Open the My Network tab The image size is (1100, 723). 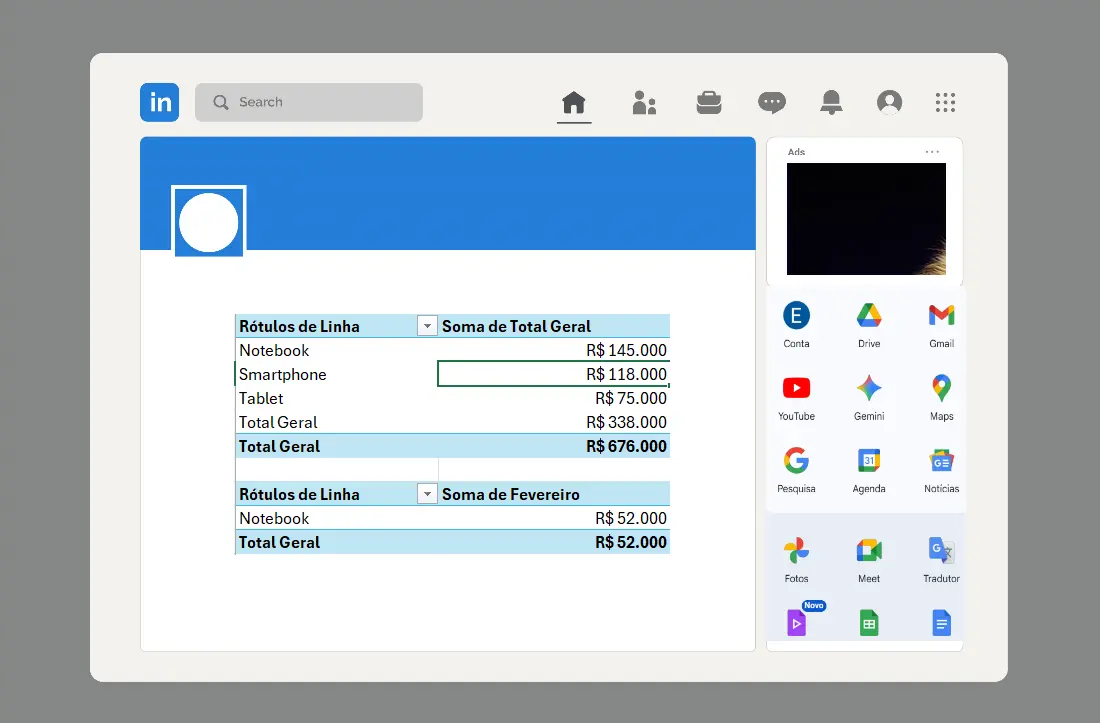point(644,102)
